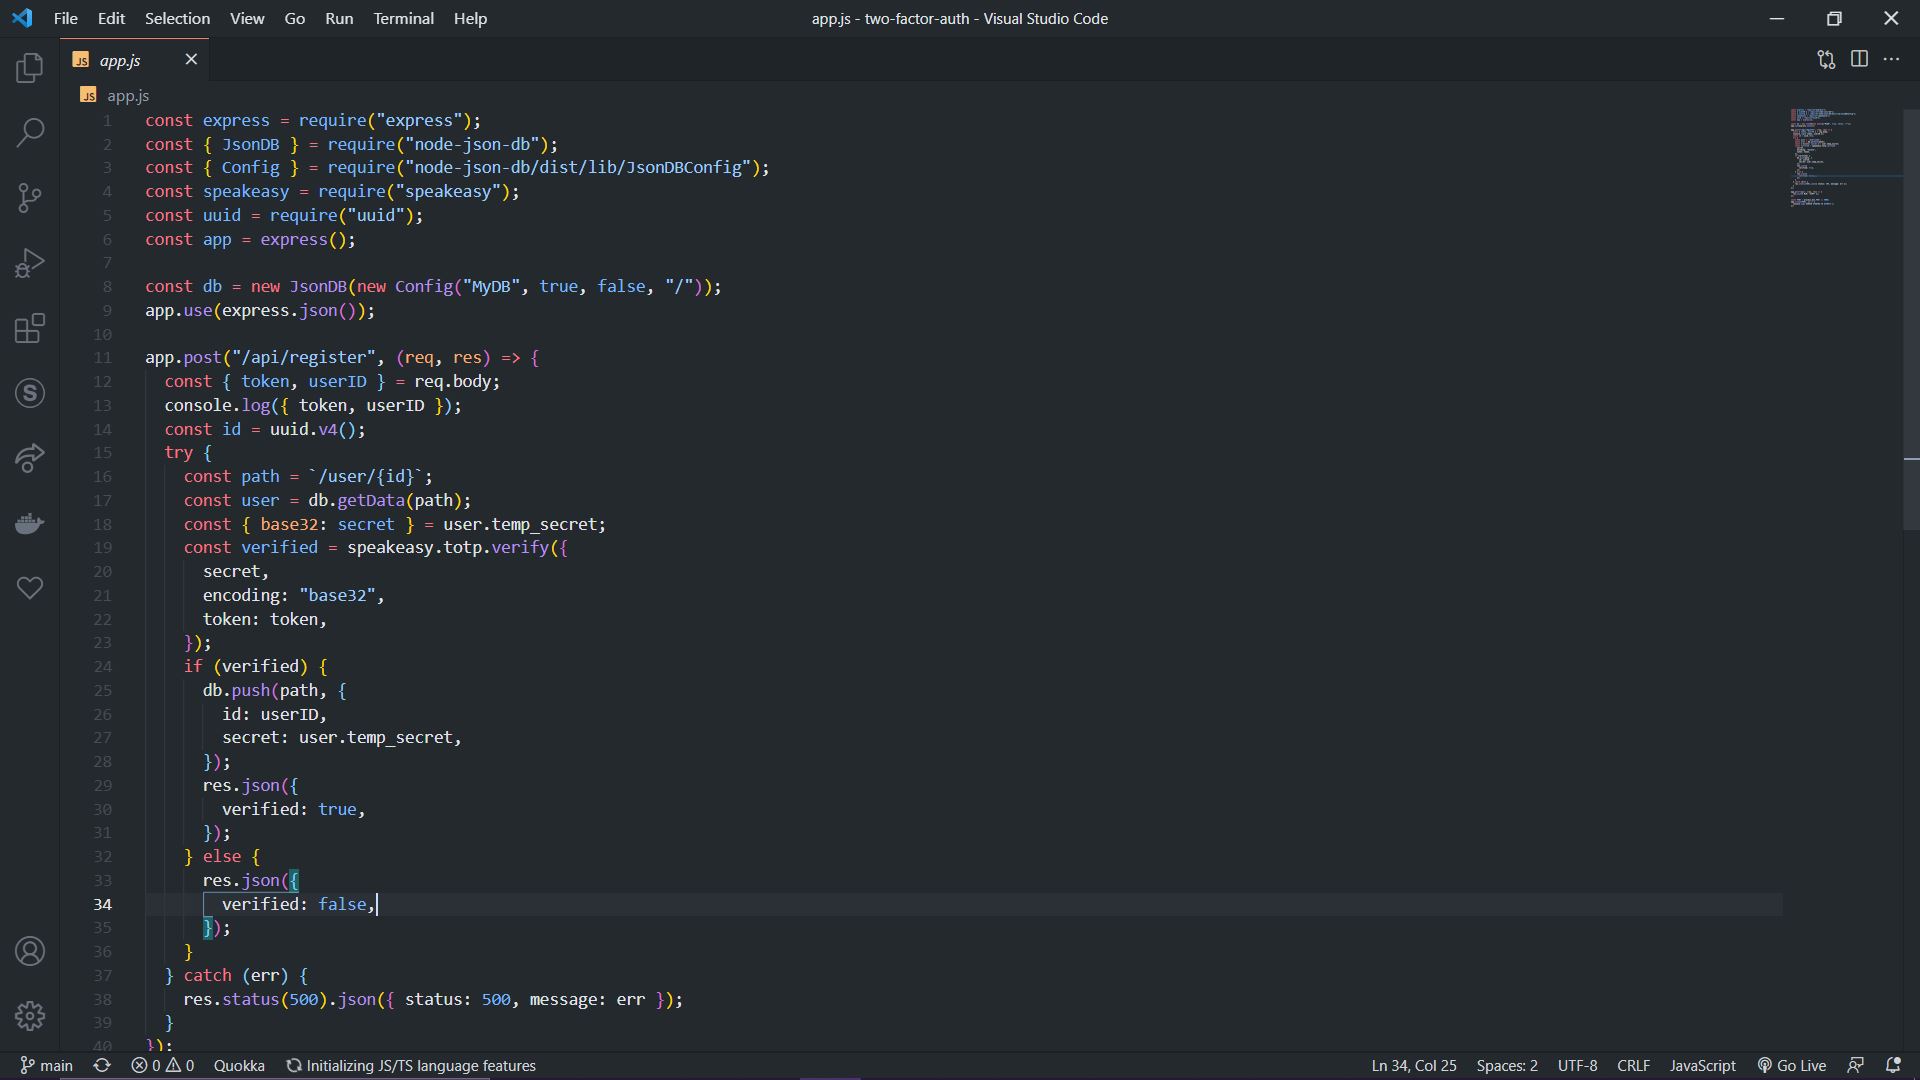
Task: Toggle Go Live server in the status bar
Action: pos(1790,1066)
